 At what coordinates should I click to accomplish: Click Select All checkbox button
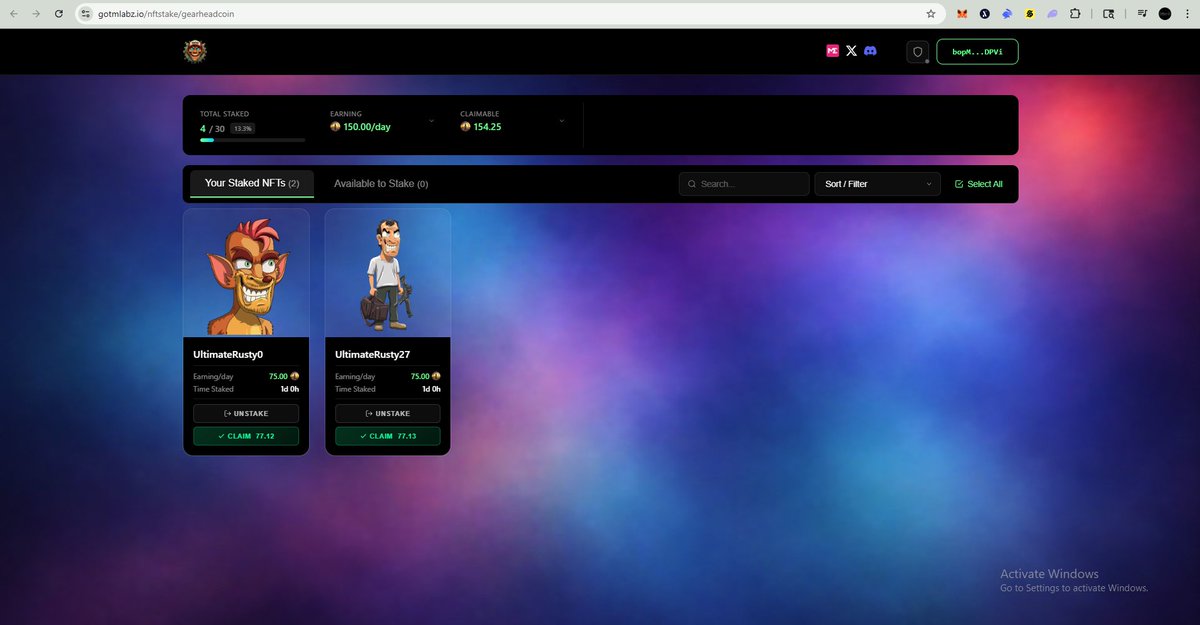[x=979, y=184]
